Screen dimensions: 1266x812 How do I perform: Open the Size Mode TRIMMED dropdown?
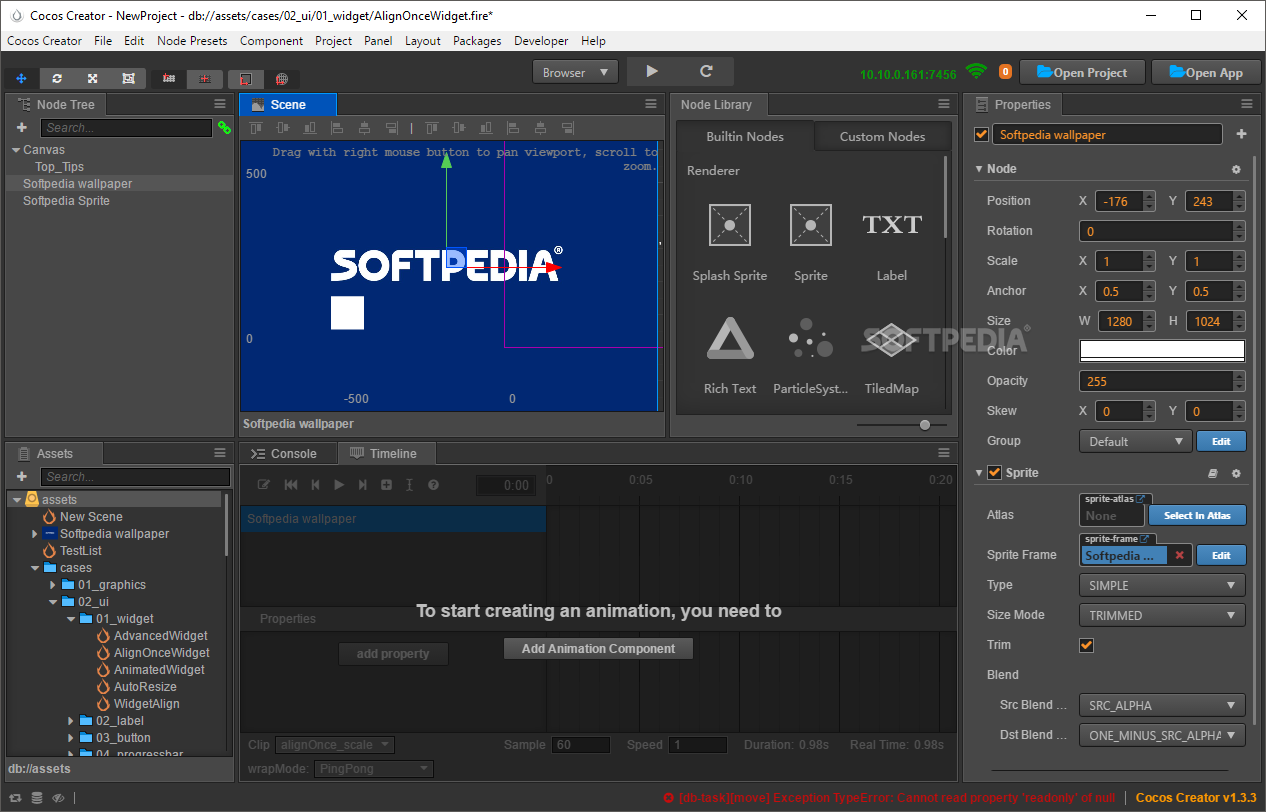pos(1162,615)
